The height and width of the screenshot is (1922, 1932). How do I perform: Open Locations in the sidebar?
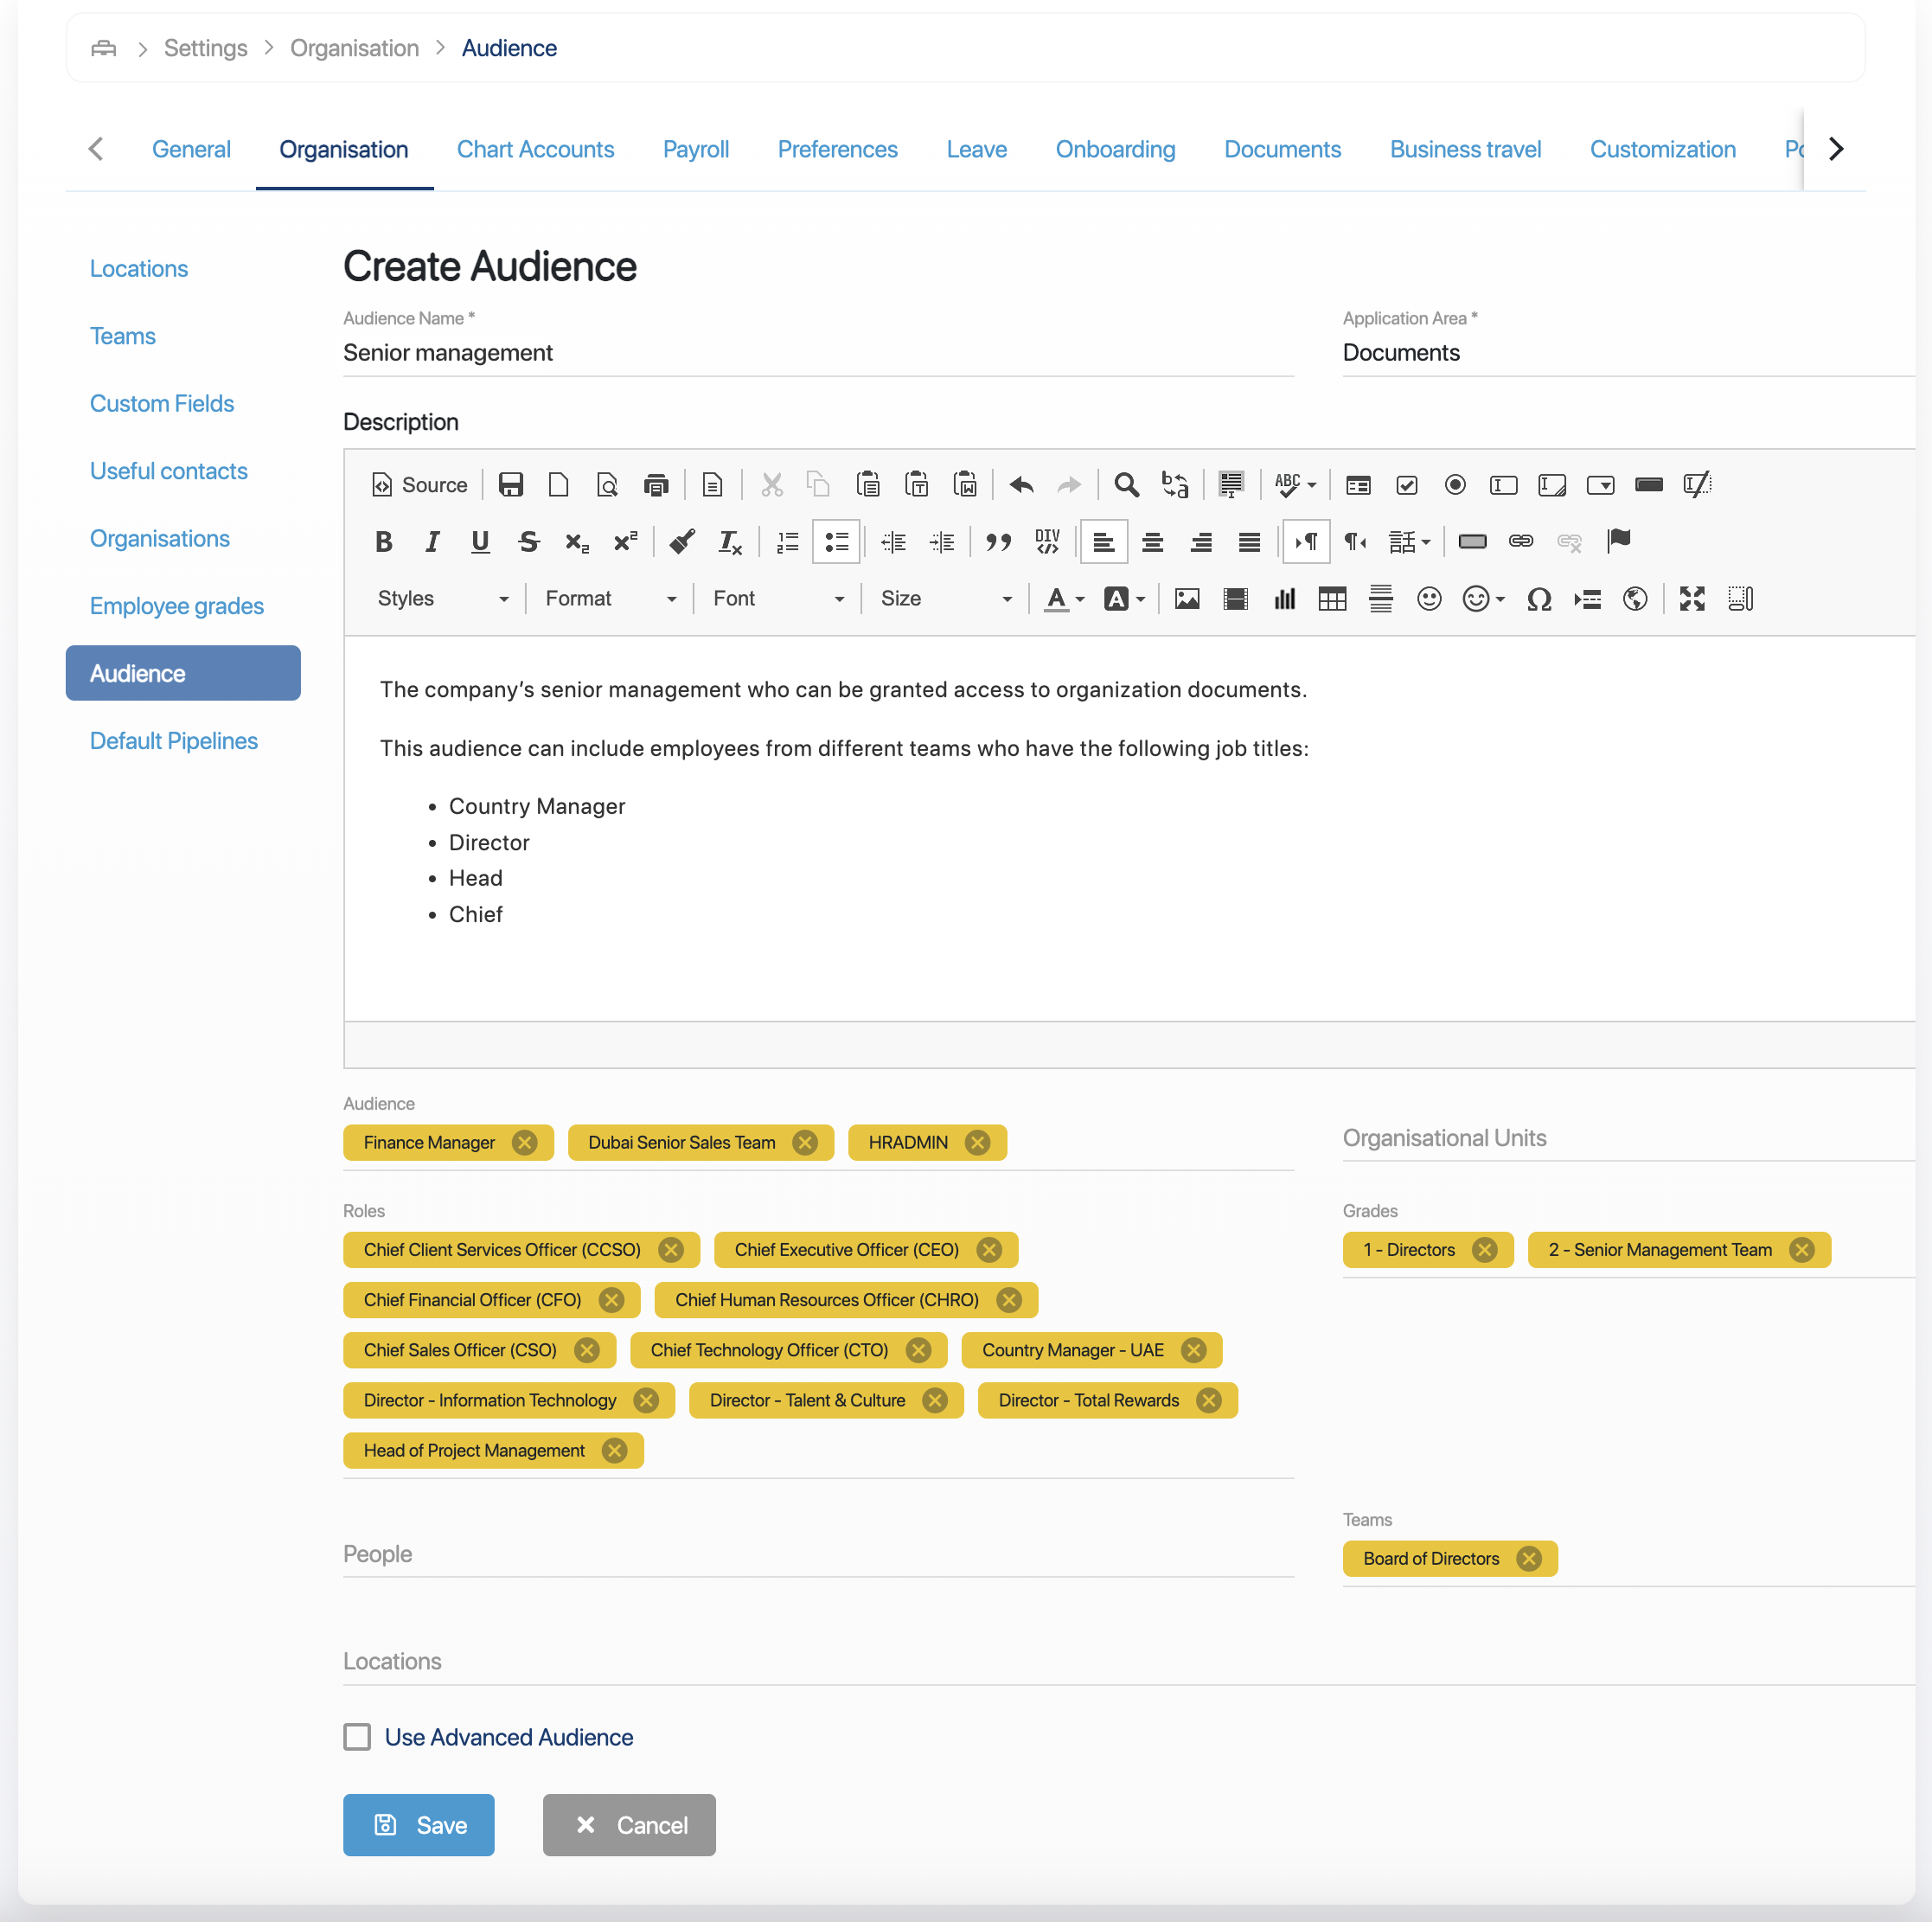pos(139,269)
